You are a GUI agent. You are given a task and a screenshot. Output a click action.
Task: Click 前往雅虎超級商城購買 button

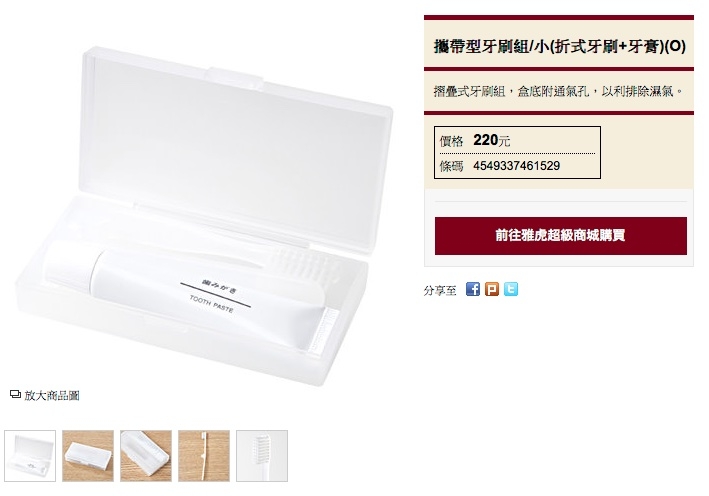561,236
